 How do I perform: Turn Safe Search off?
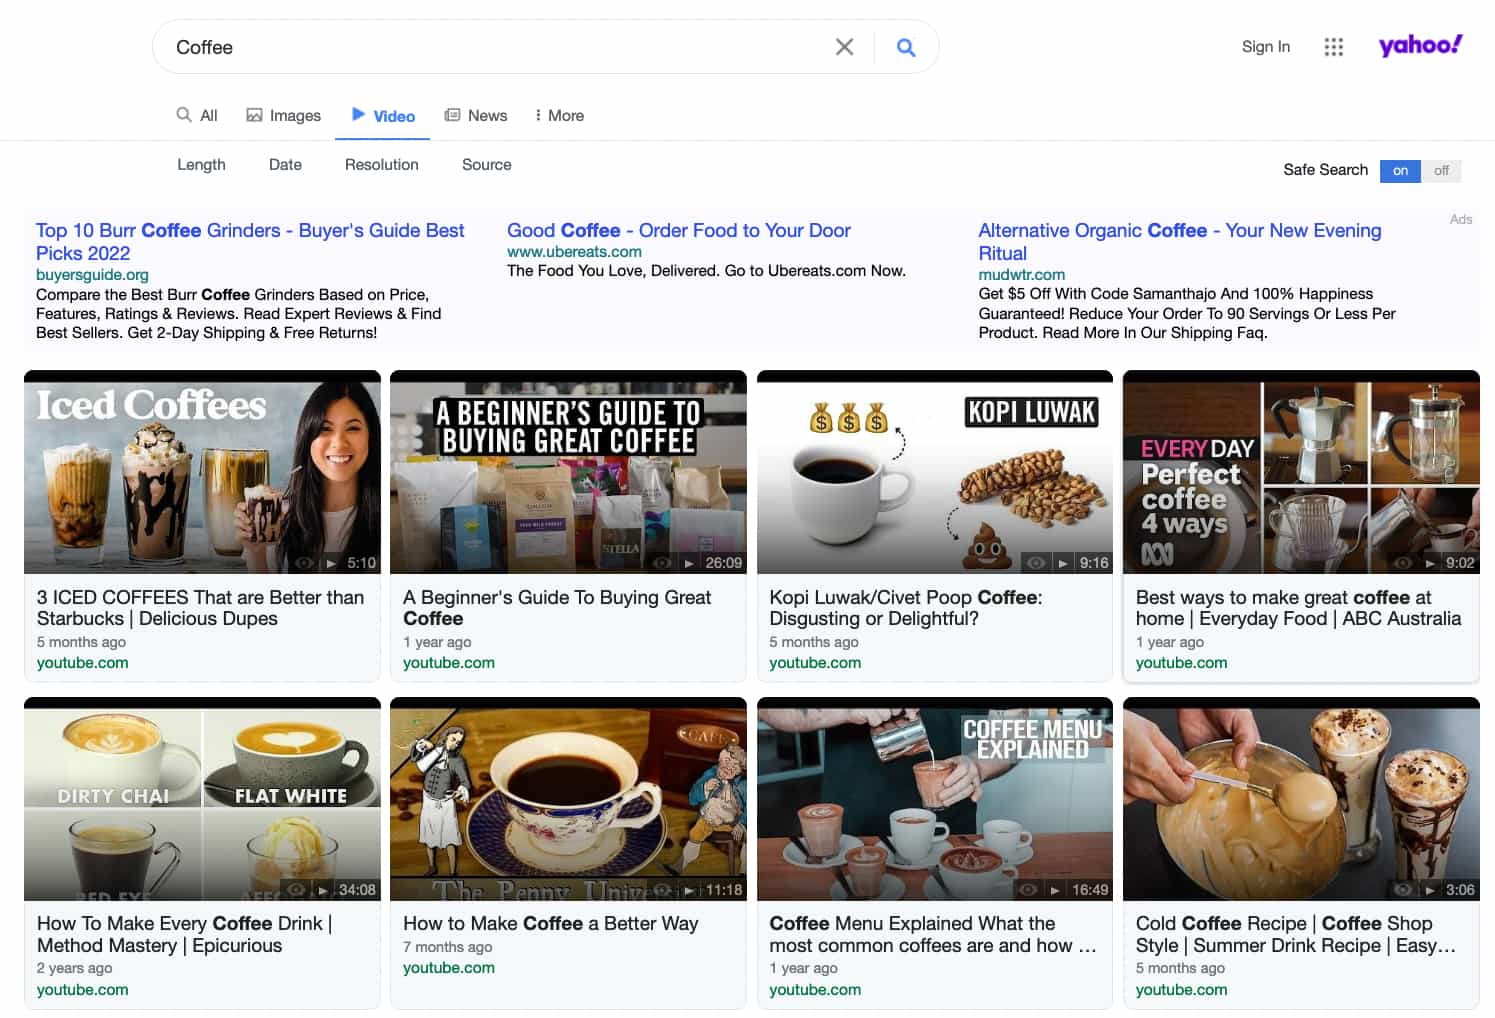(1441, 171)
